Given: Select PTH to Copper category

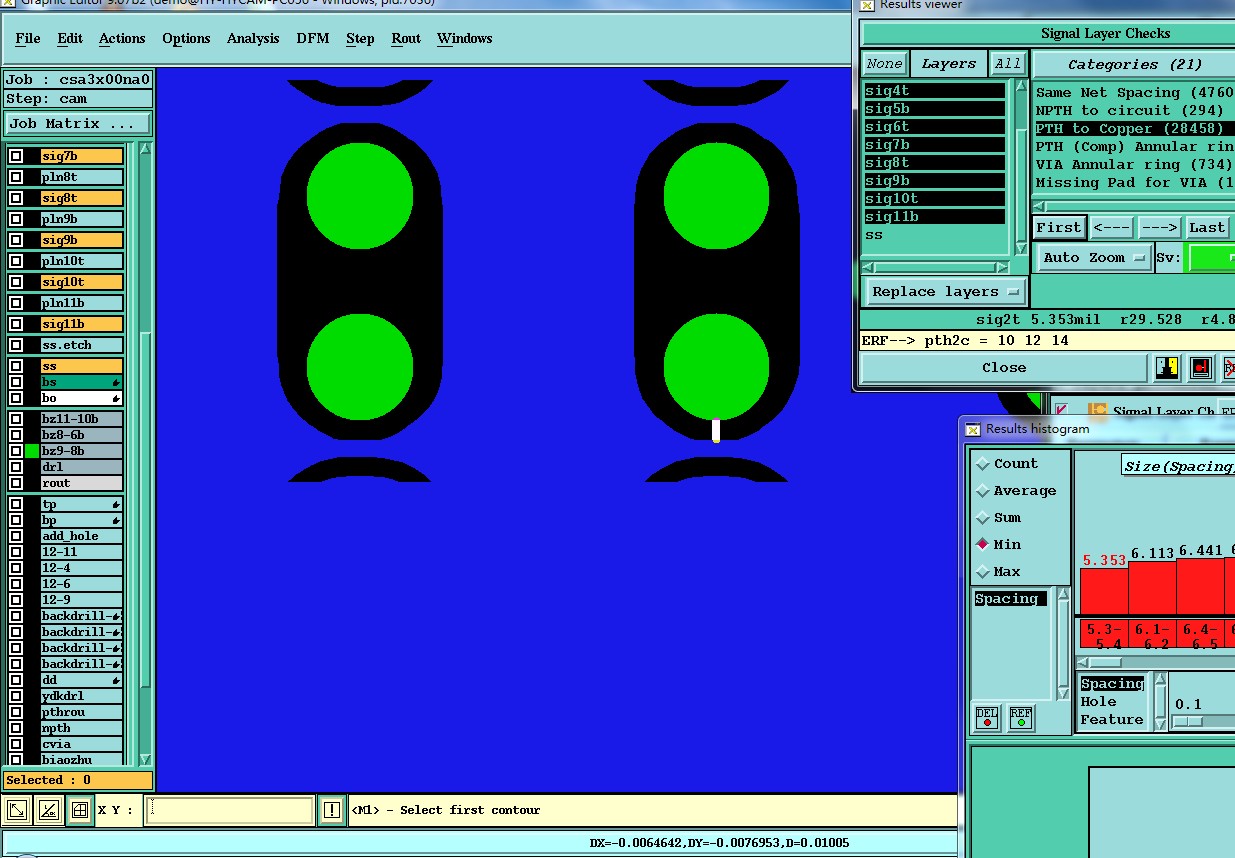Looking at the screenshot, I should pos(1134,129).
